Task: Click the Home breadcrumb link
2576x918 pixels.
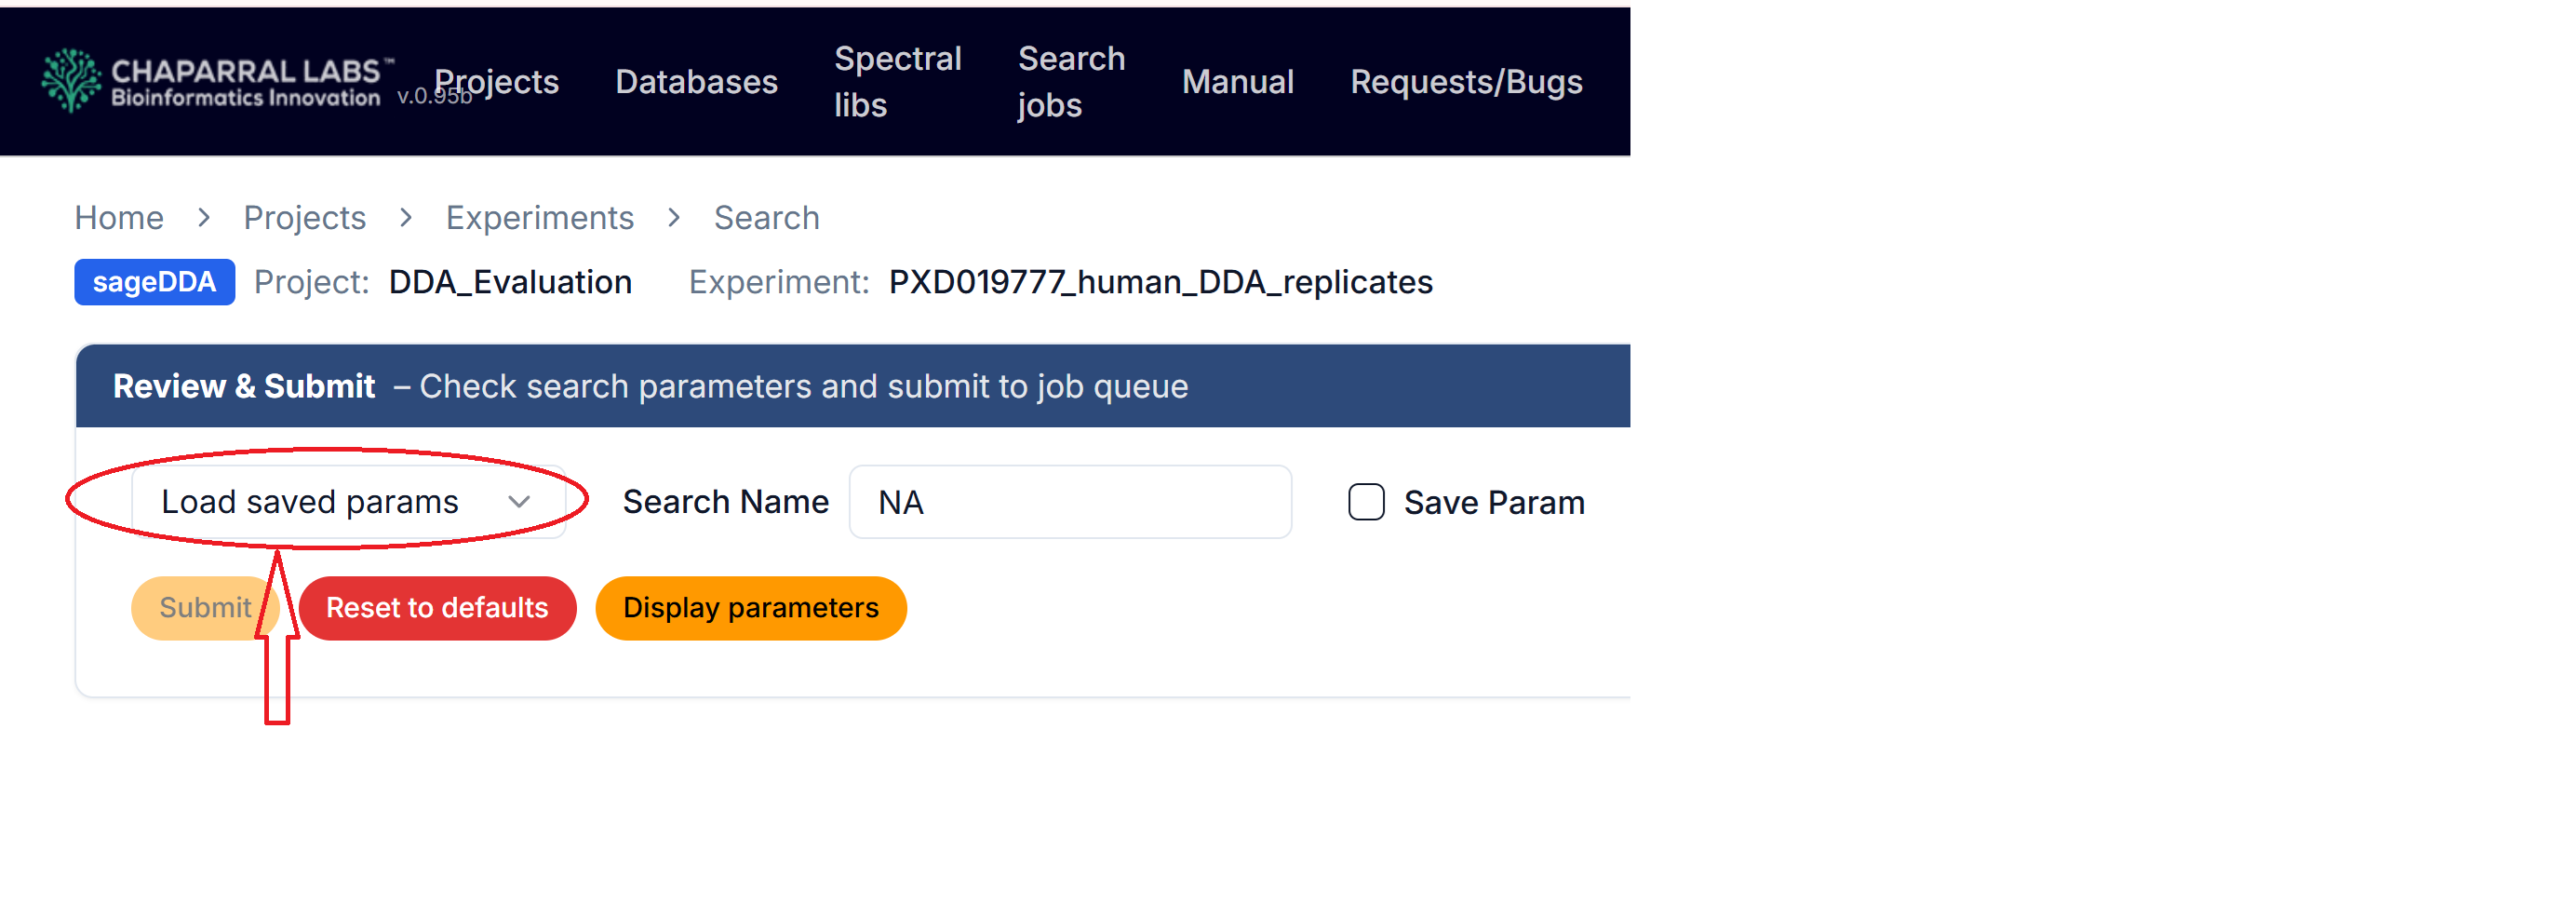Action: pos(119,218)
